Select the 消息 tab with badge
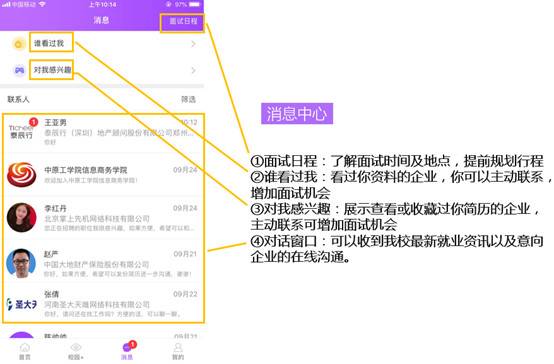 [x=128, y=351]
